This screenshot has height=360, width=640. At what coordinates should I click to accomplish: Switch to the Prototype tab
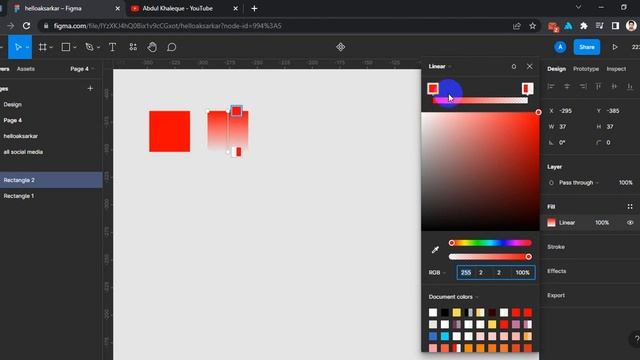coord(586,69)
